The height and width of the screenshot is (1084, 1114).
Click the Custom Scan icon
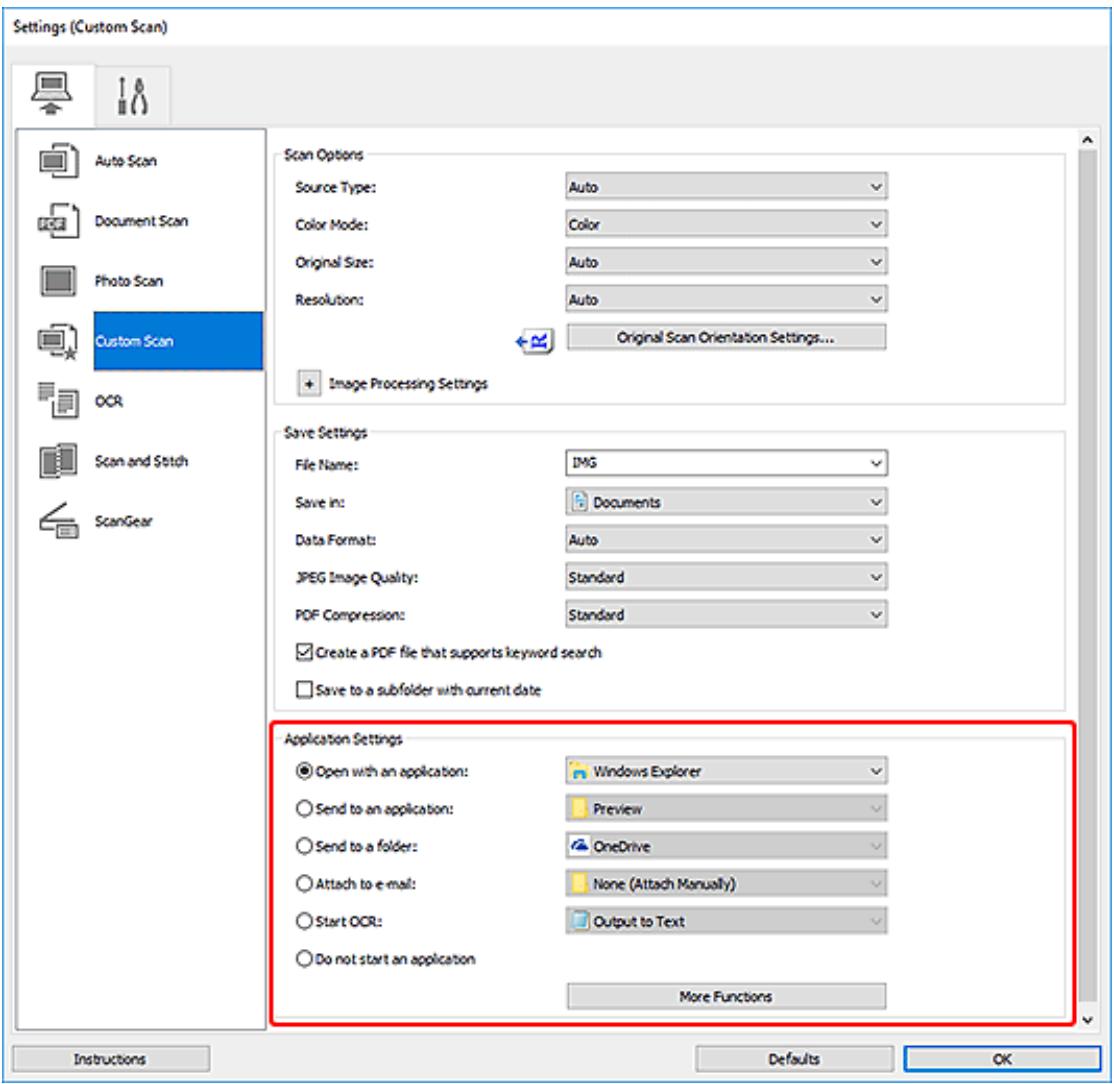coord(57,342)
